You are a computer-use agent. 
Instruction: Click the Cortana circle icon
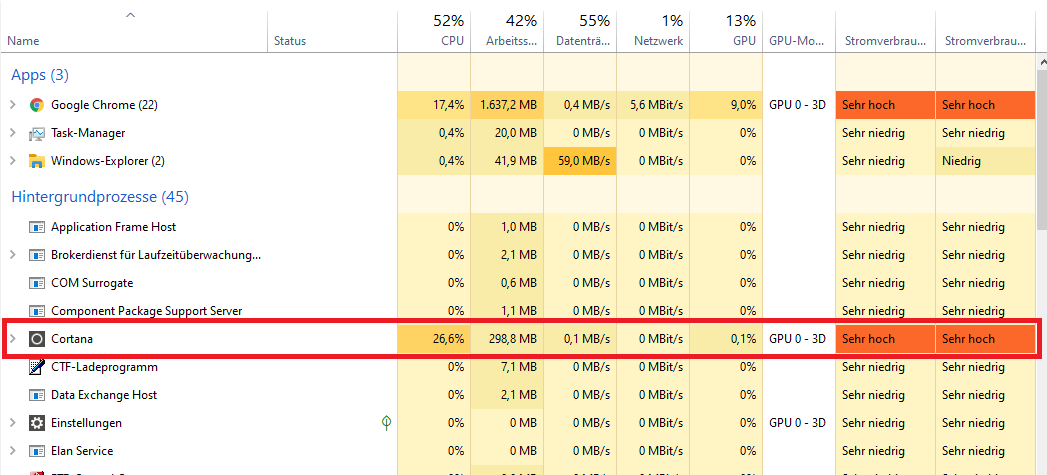pos(37,339)
